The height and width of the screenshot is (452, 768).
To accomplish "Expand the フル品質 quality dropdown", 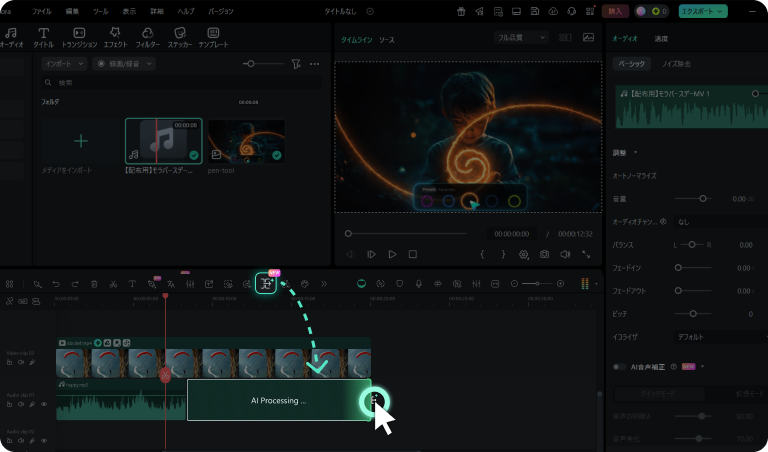I will coord(522,37).
